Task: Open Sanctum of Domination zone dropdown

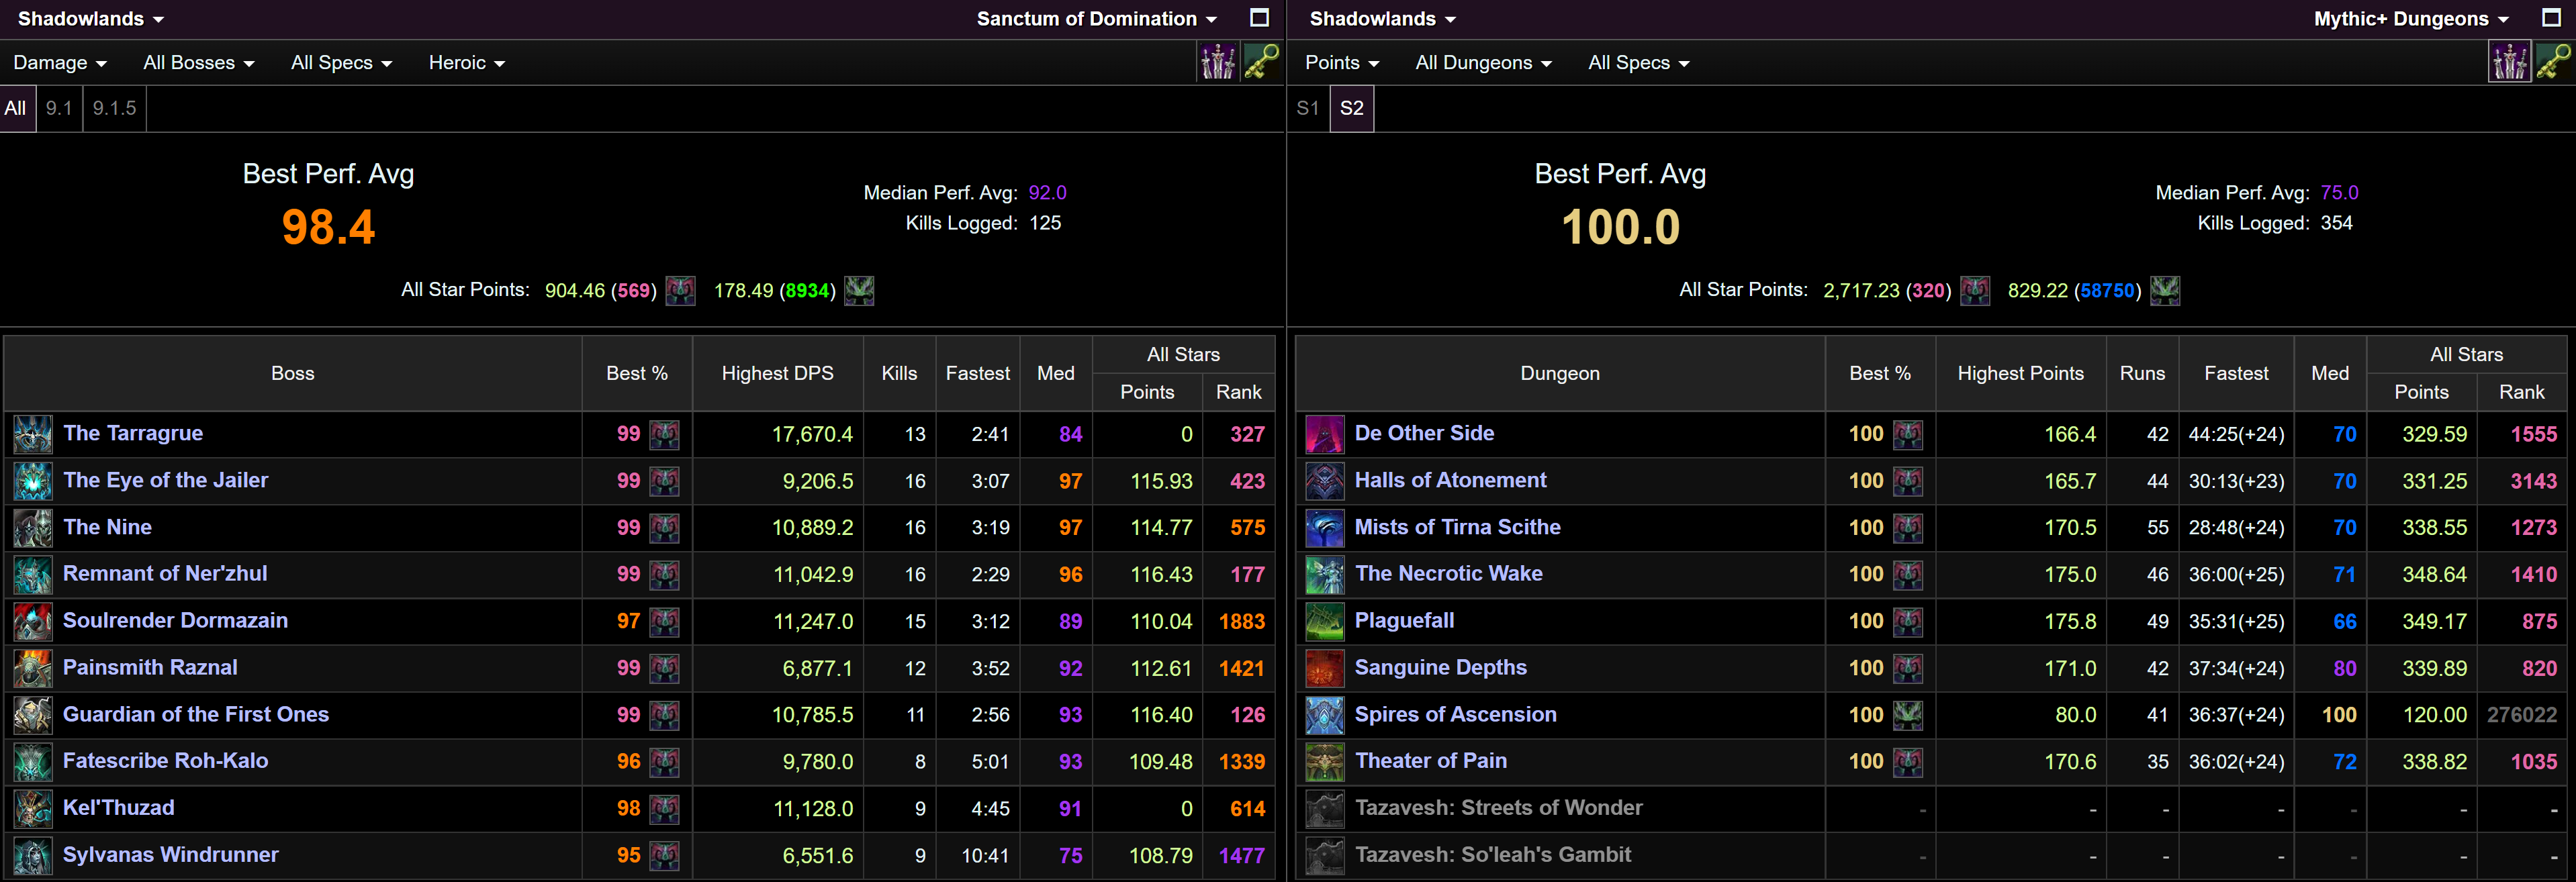Action: [x=1096, y=19]
